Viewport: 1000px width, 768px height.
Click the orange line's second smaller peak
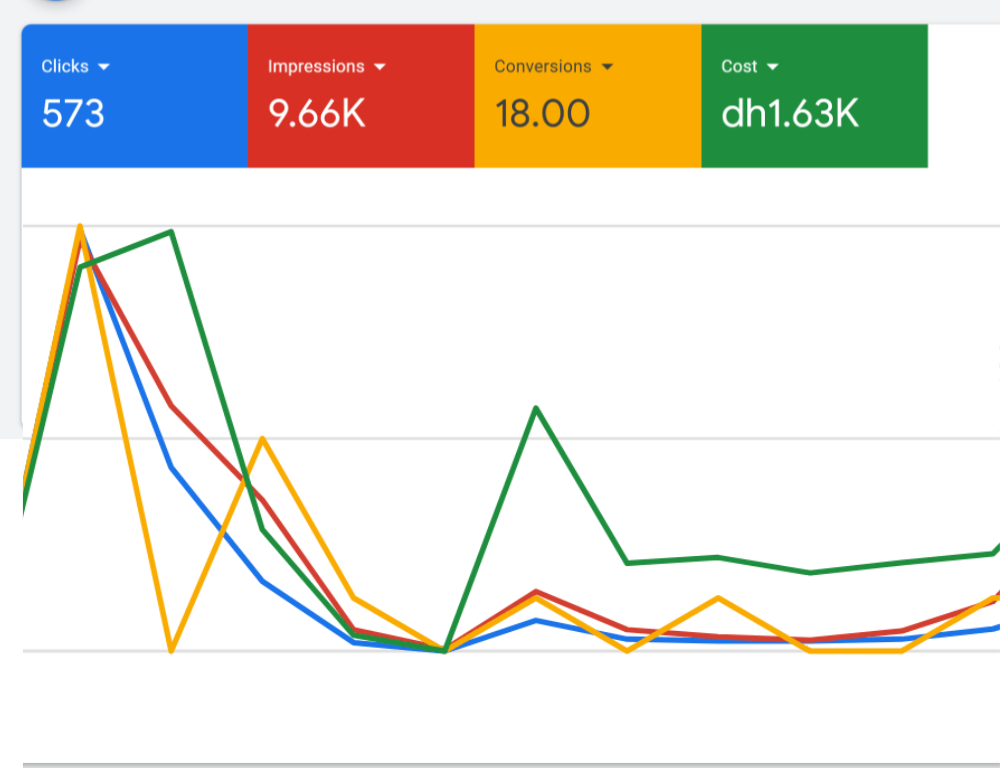tap(262, 438)
